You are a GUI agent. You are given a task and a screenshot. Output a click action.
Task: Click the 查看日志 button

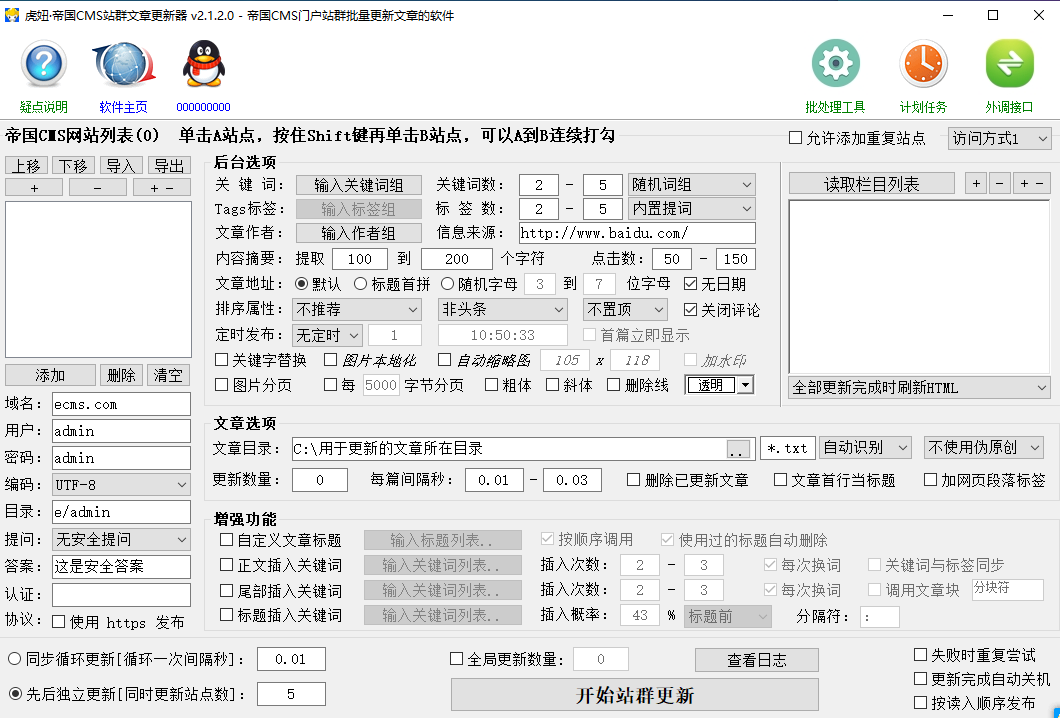coord(756,660)
